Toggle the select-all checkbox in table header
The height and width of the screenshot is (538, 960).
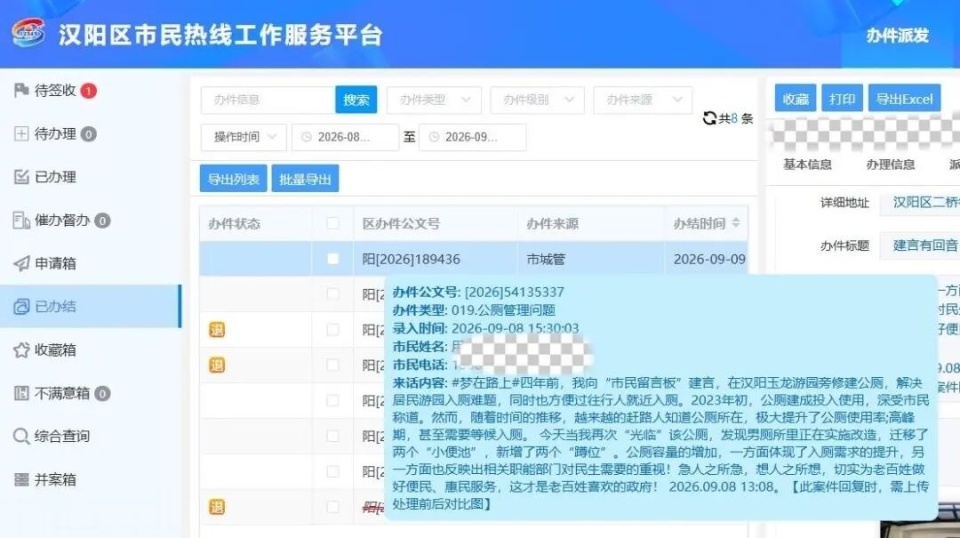pos(332,223)
